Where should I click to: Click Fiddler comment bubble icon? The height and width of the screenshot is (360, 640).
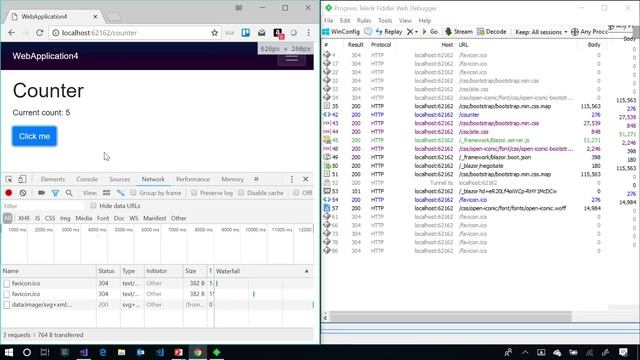pos(368,31)
